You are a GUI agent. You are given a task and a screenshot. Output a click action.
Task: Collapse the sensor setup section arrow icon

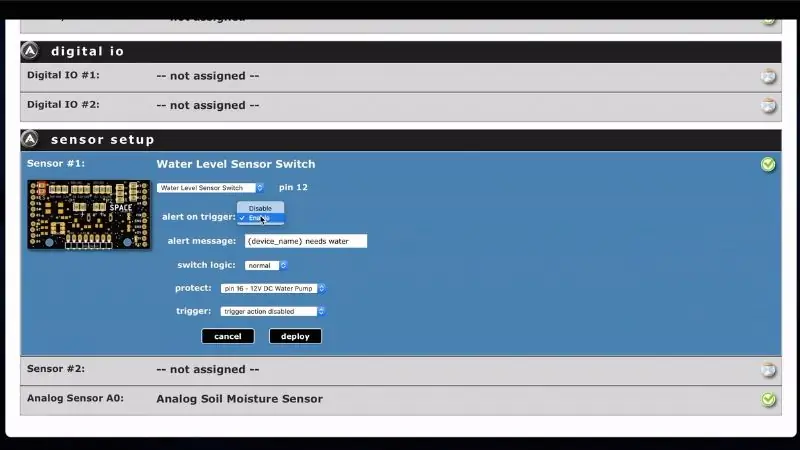click(x=30, y=139)
